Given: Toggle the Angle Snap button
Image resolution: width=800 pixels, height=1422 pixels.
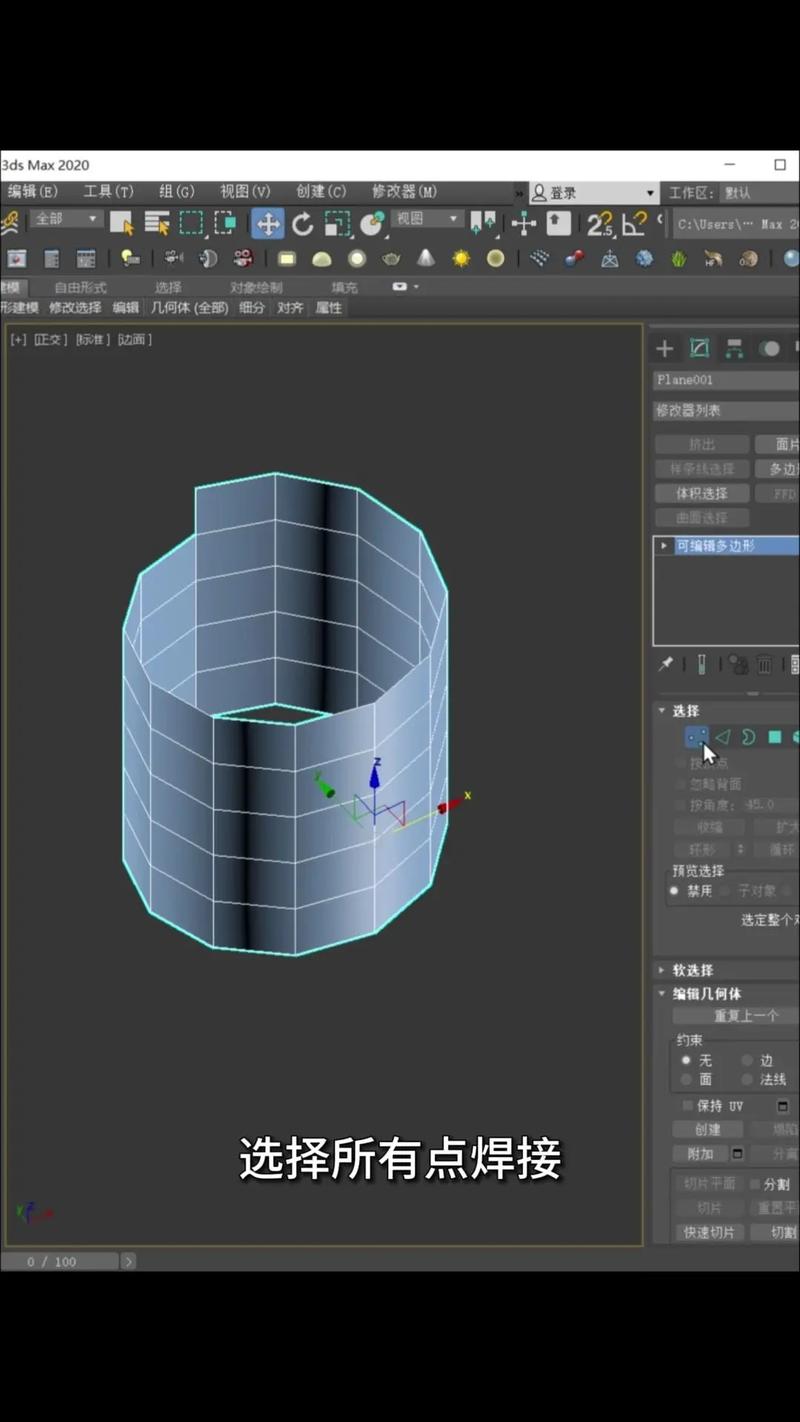Looking at the screenshot, I should [x=635, y=223].
